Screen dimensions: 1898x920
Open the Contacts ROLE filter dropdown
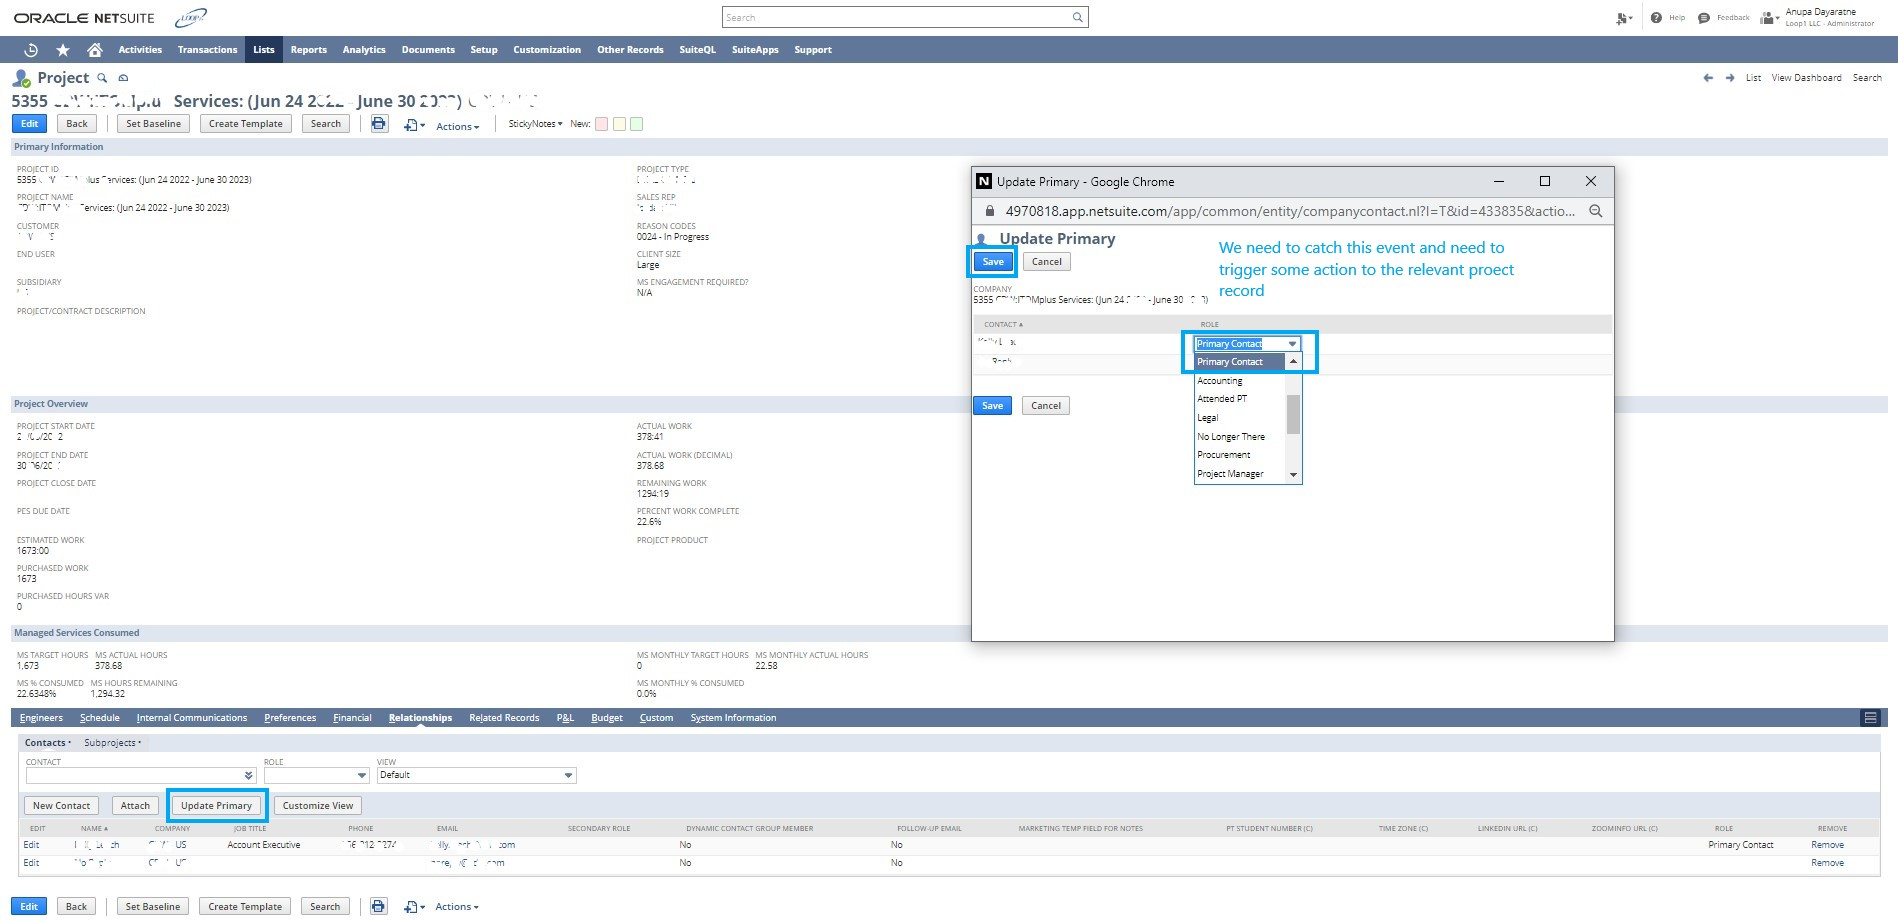point(317,776)
